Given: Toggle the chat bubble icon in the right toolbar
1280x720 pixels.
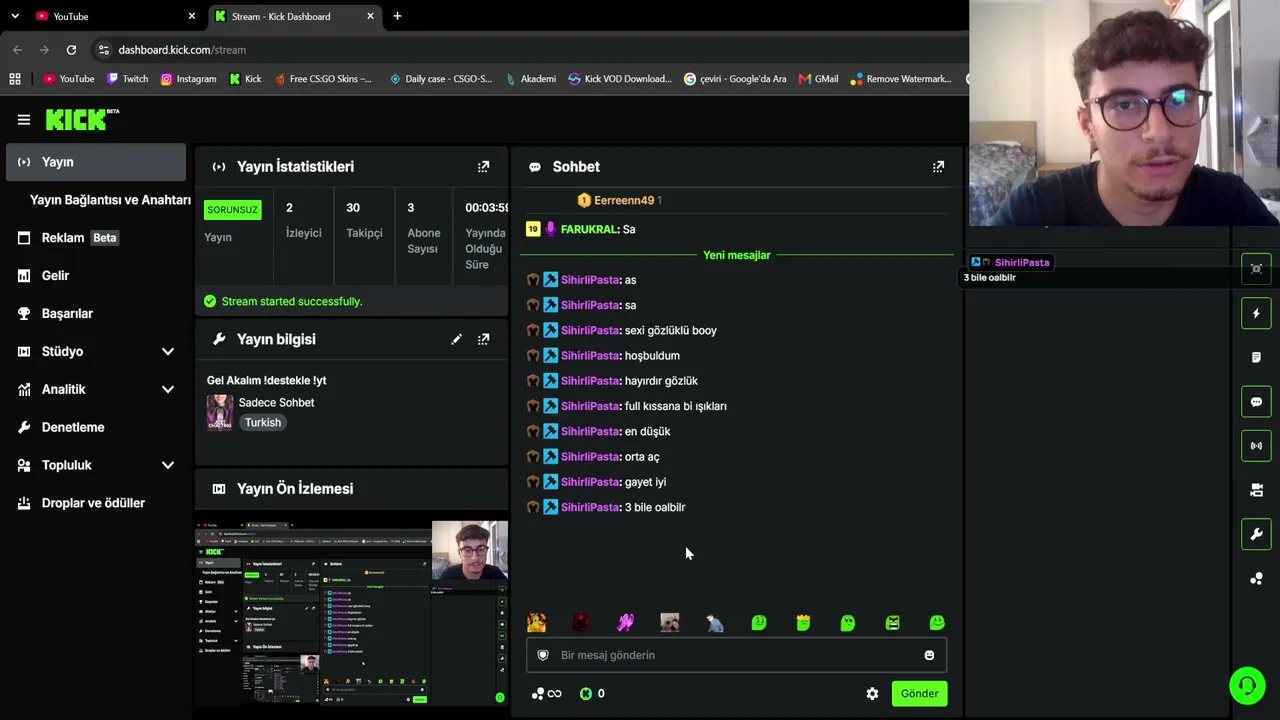Looking at the screenshot, I should [1257, 402].
